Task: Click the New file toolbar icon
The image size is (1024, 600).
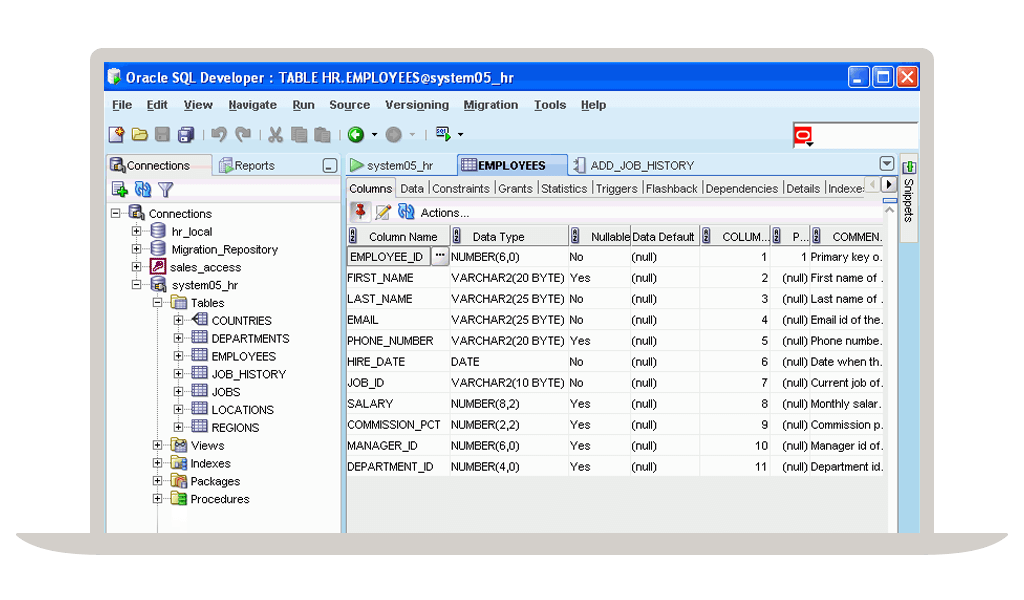Action: pyautogui.click(x=116, y=134)
